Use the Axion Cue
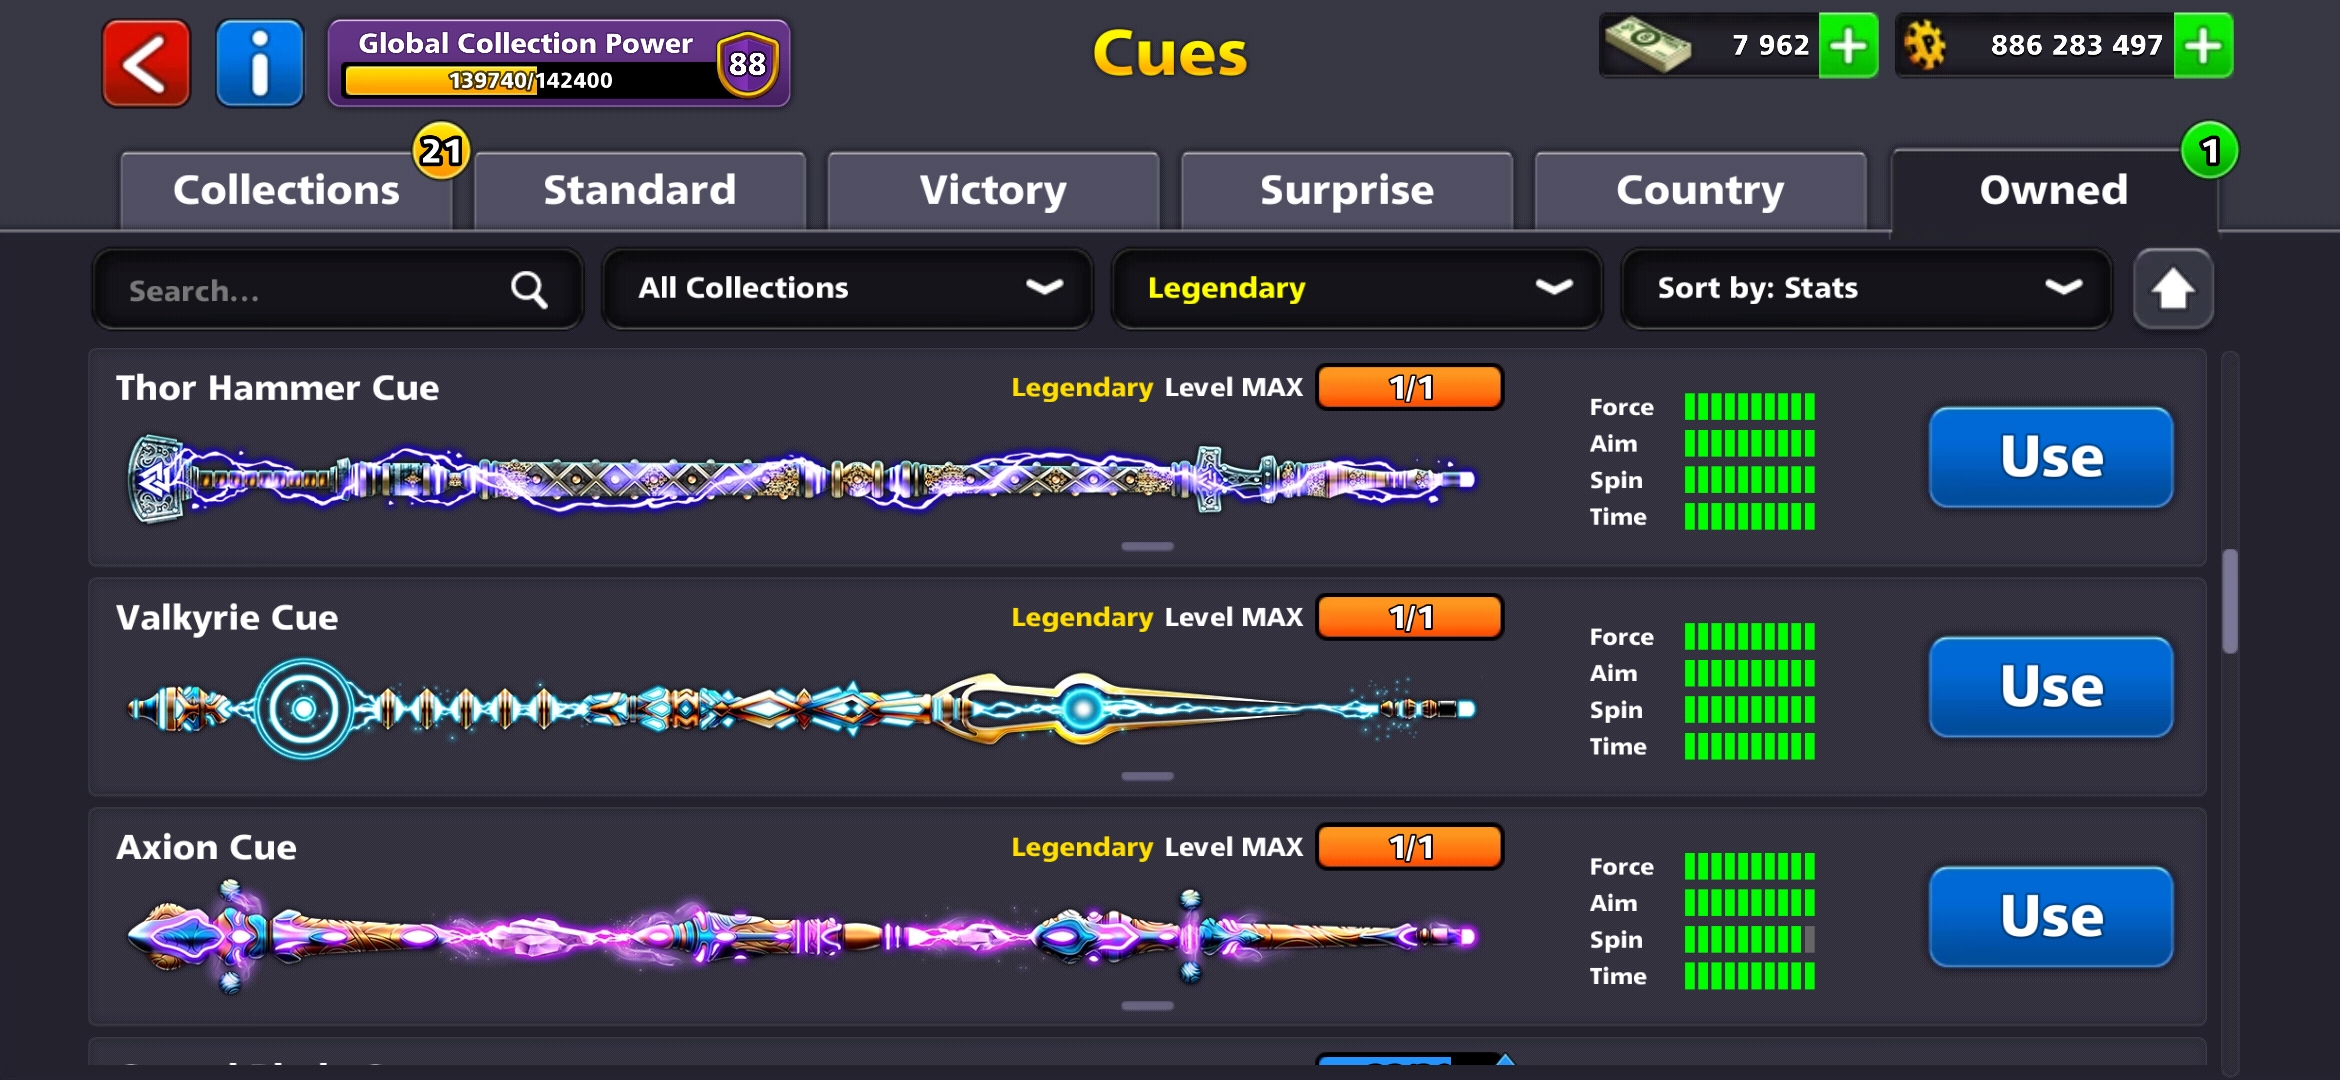2340x1080 pixels. click(x=2051, y=916)
